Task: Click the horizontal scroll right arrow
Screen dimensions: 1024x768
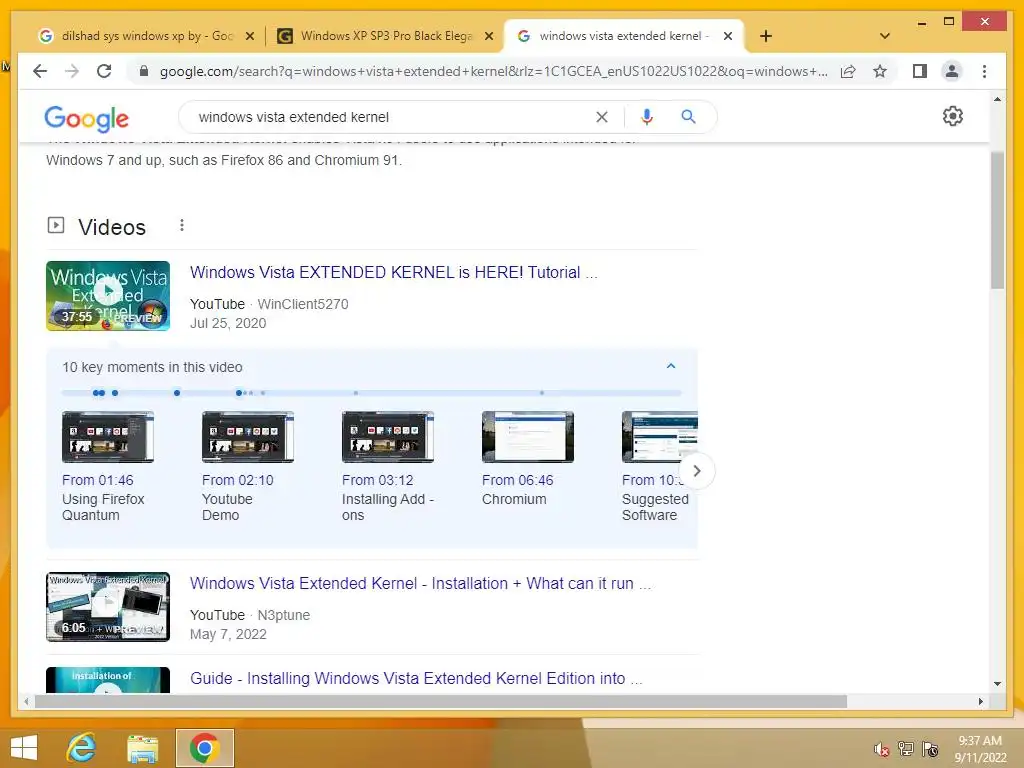Action: click(x=980, y=701)
